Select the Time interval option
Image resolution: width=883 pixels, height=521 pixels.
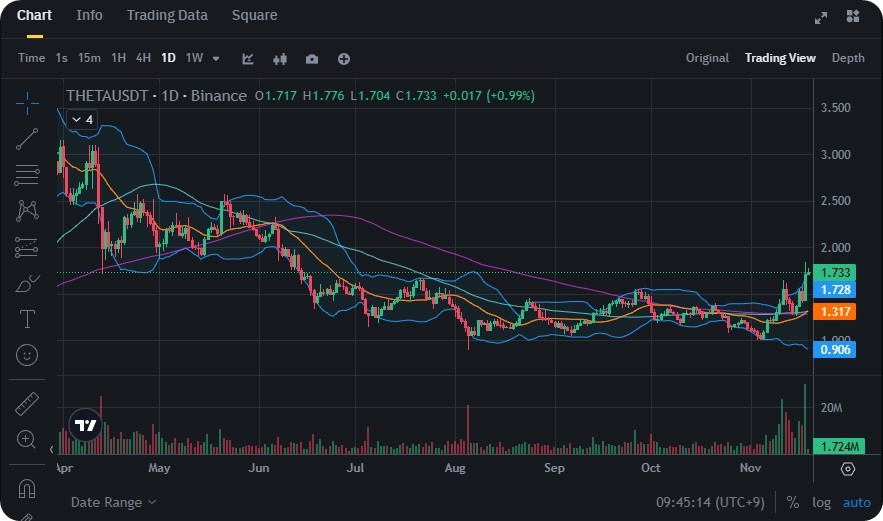click(32, 58)
